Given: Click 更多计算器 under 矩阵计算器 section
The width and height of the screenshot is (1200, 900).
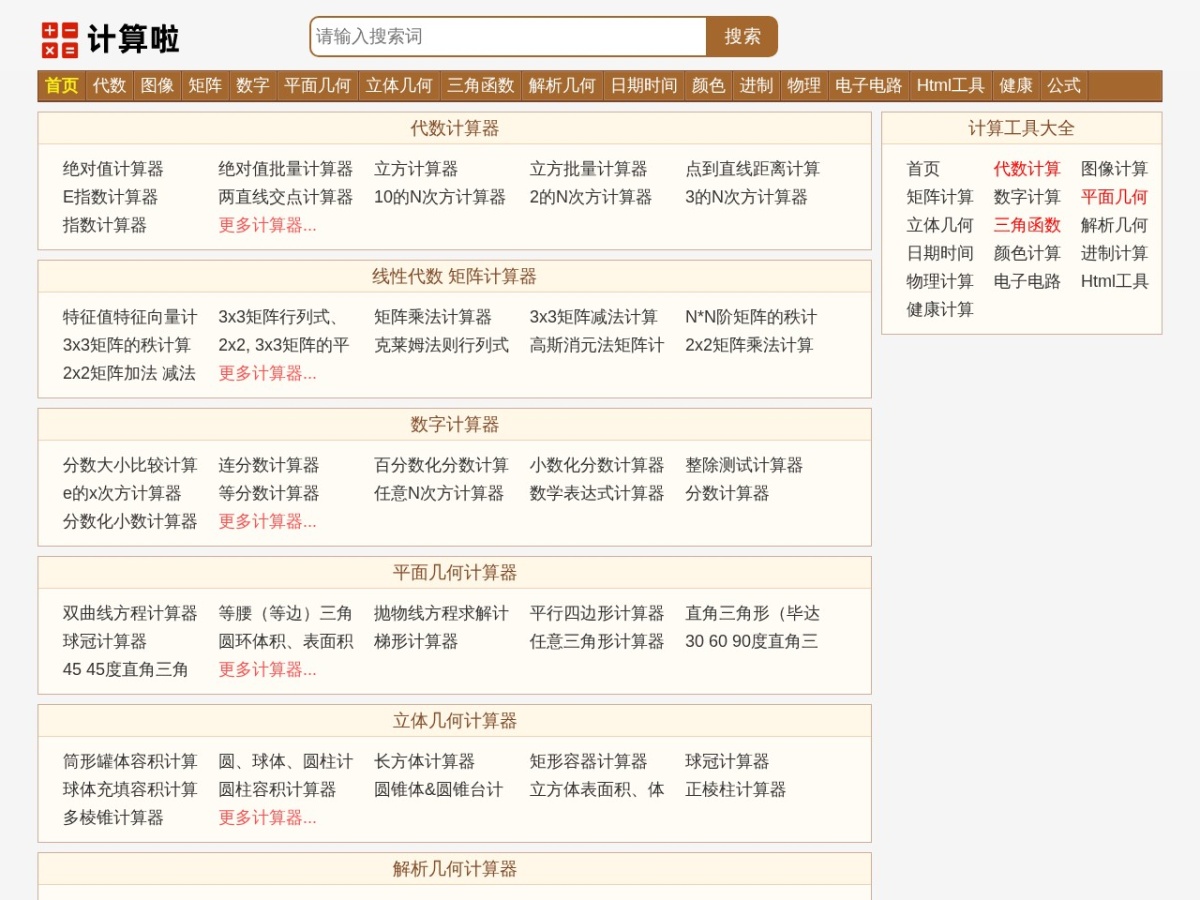Looking at the screenshot, I should [267, 373].
